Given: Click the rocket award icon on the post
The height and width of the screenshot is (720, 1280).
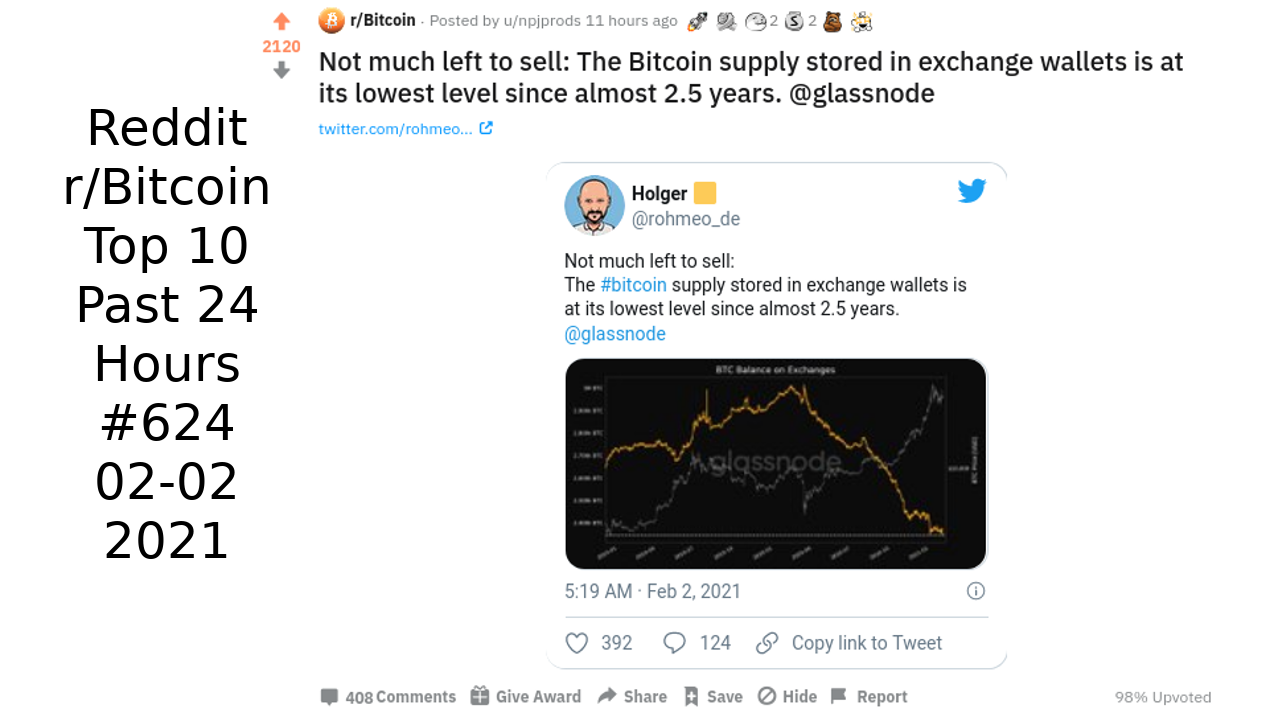Looking at the screenshot, I should (x=698, y=20).
